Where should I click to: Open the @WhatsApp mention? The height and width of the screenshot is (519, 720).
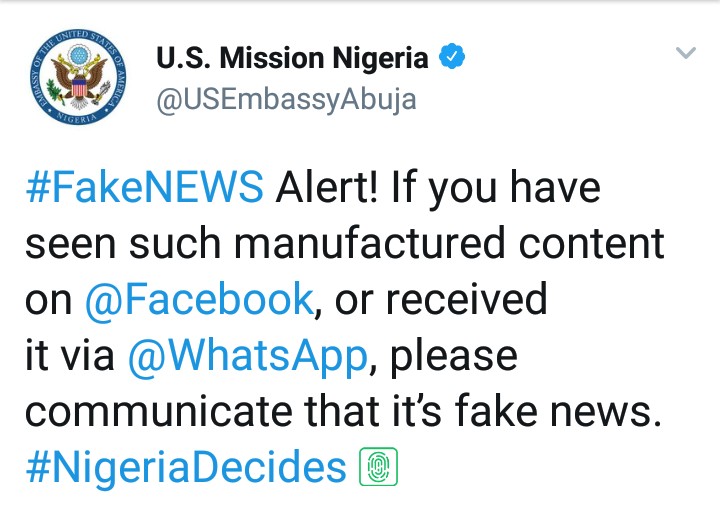tap(247, 355)
